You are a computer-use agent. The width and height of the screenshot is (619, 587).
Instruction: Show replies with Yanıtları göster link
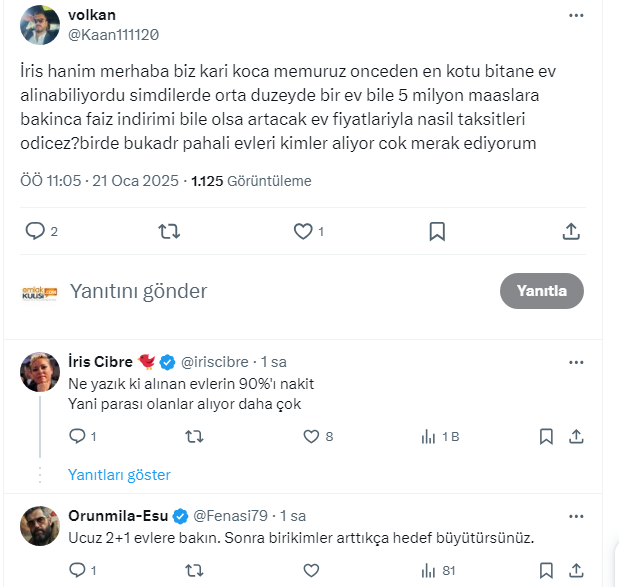coord(119,475)
